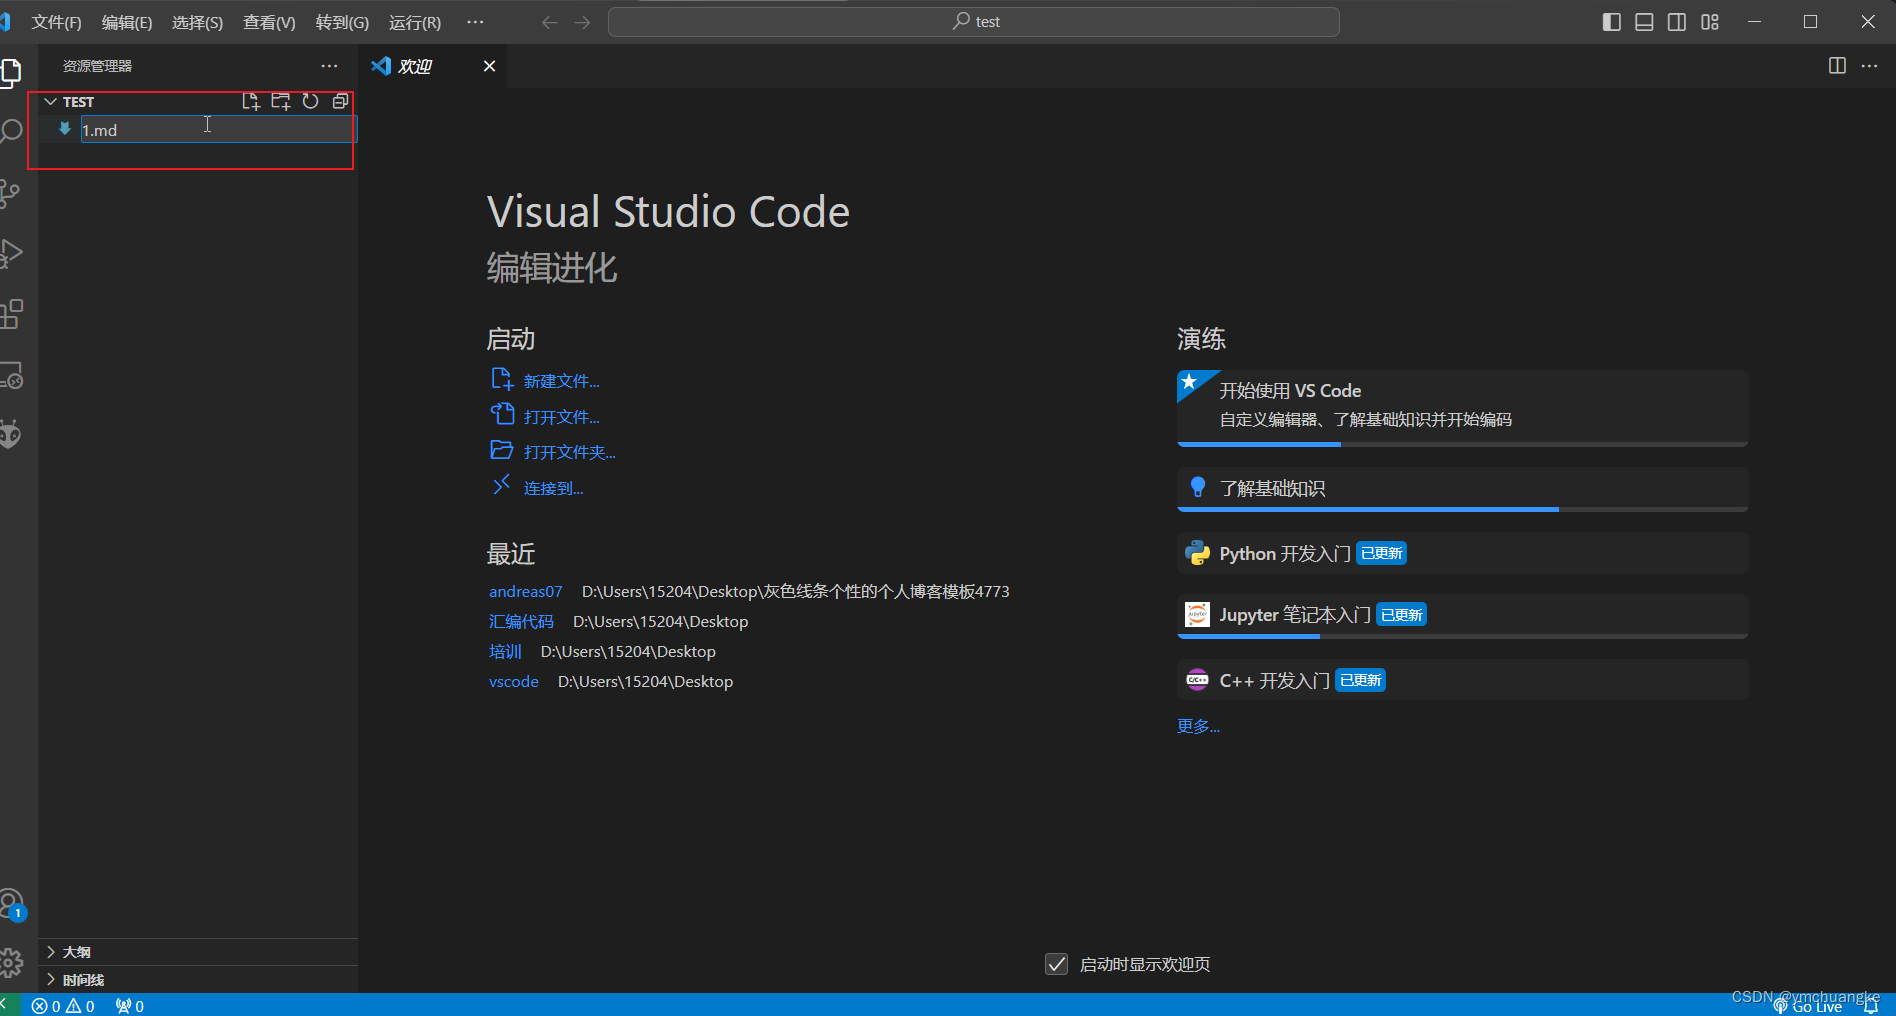Split the editor to the right

[x=1837, y=66]
